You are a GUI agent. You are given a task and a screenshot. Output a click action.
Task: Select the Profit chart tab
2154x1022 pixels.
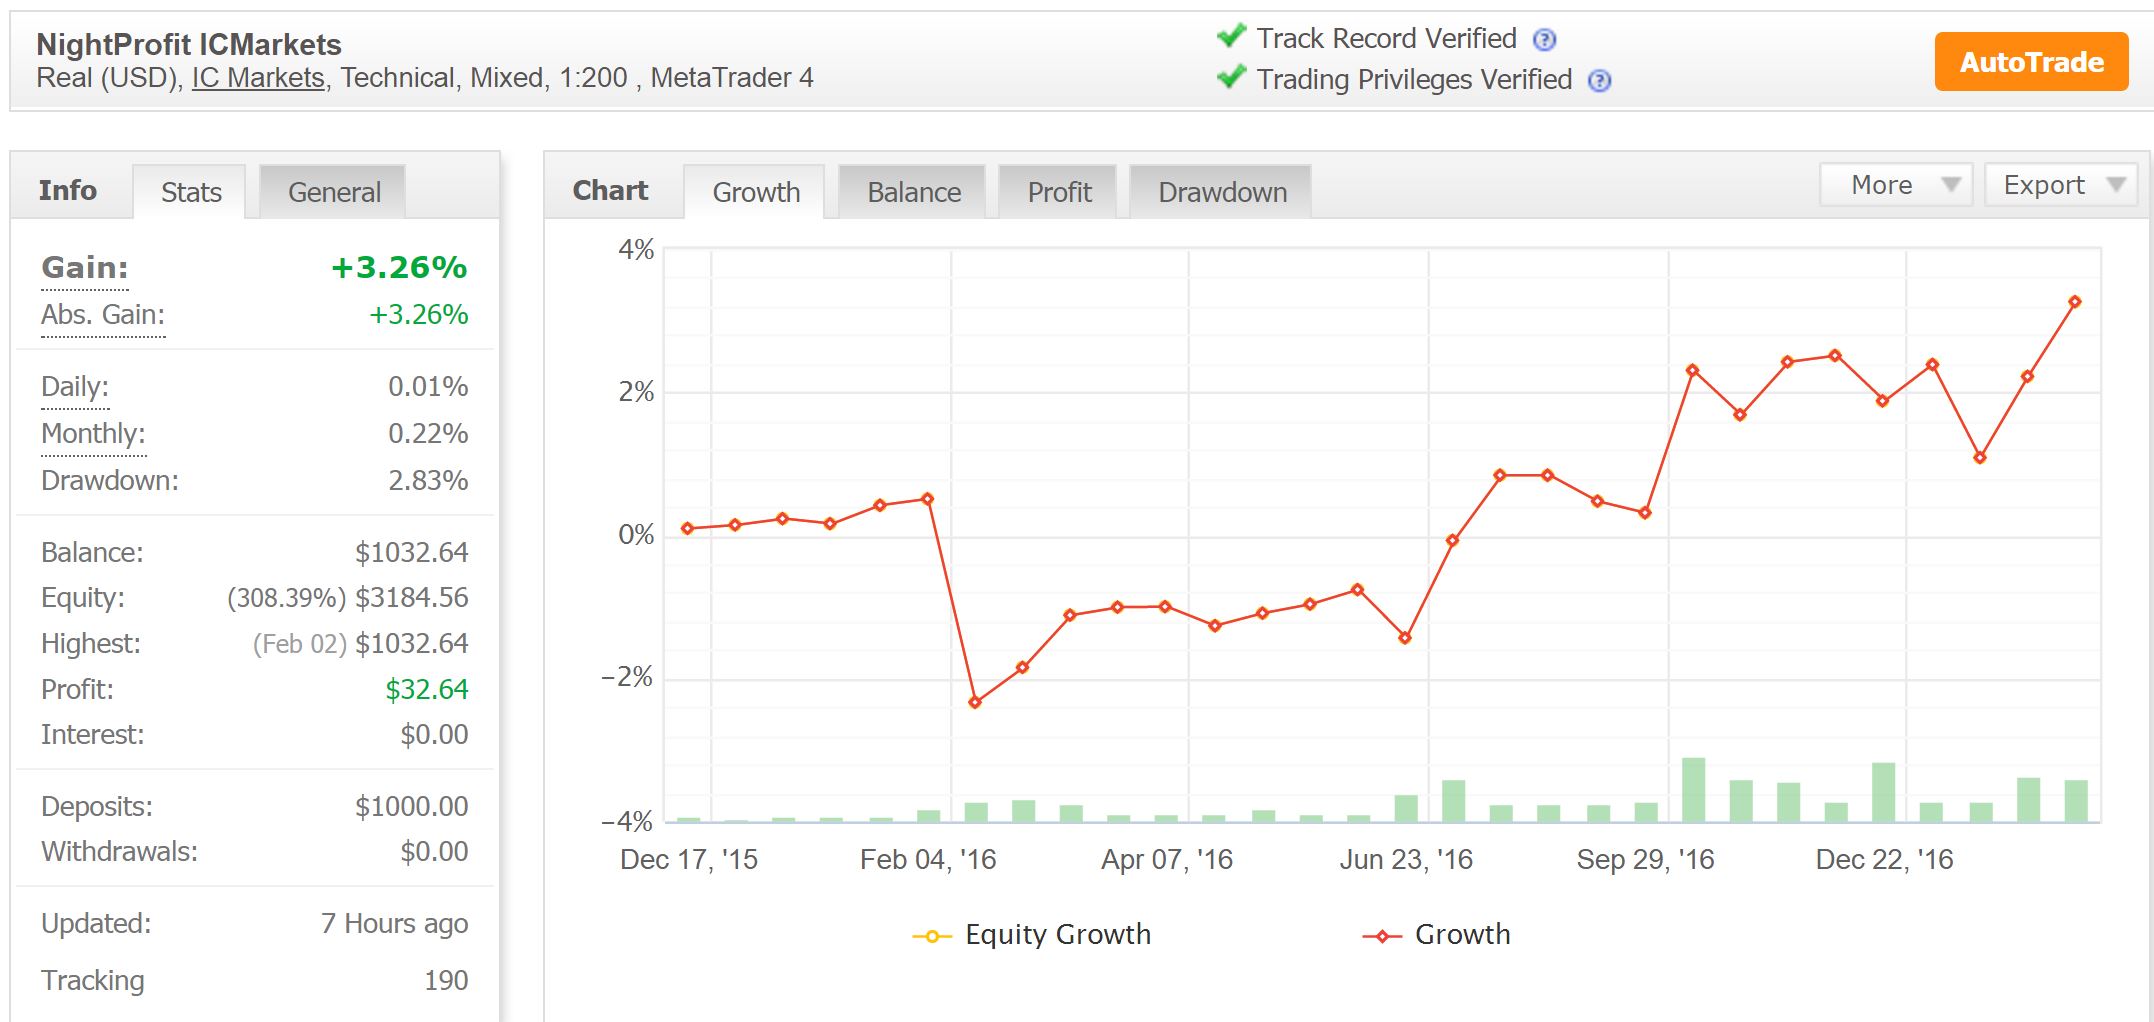[x=1058, y=192]
